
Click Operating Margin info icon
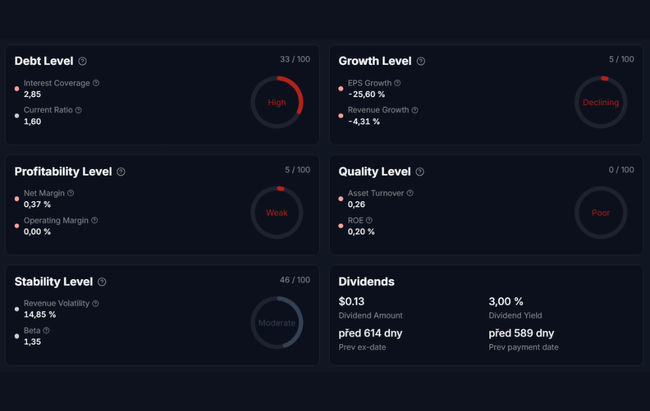point(94,220)
